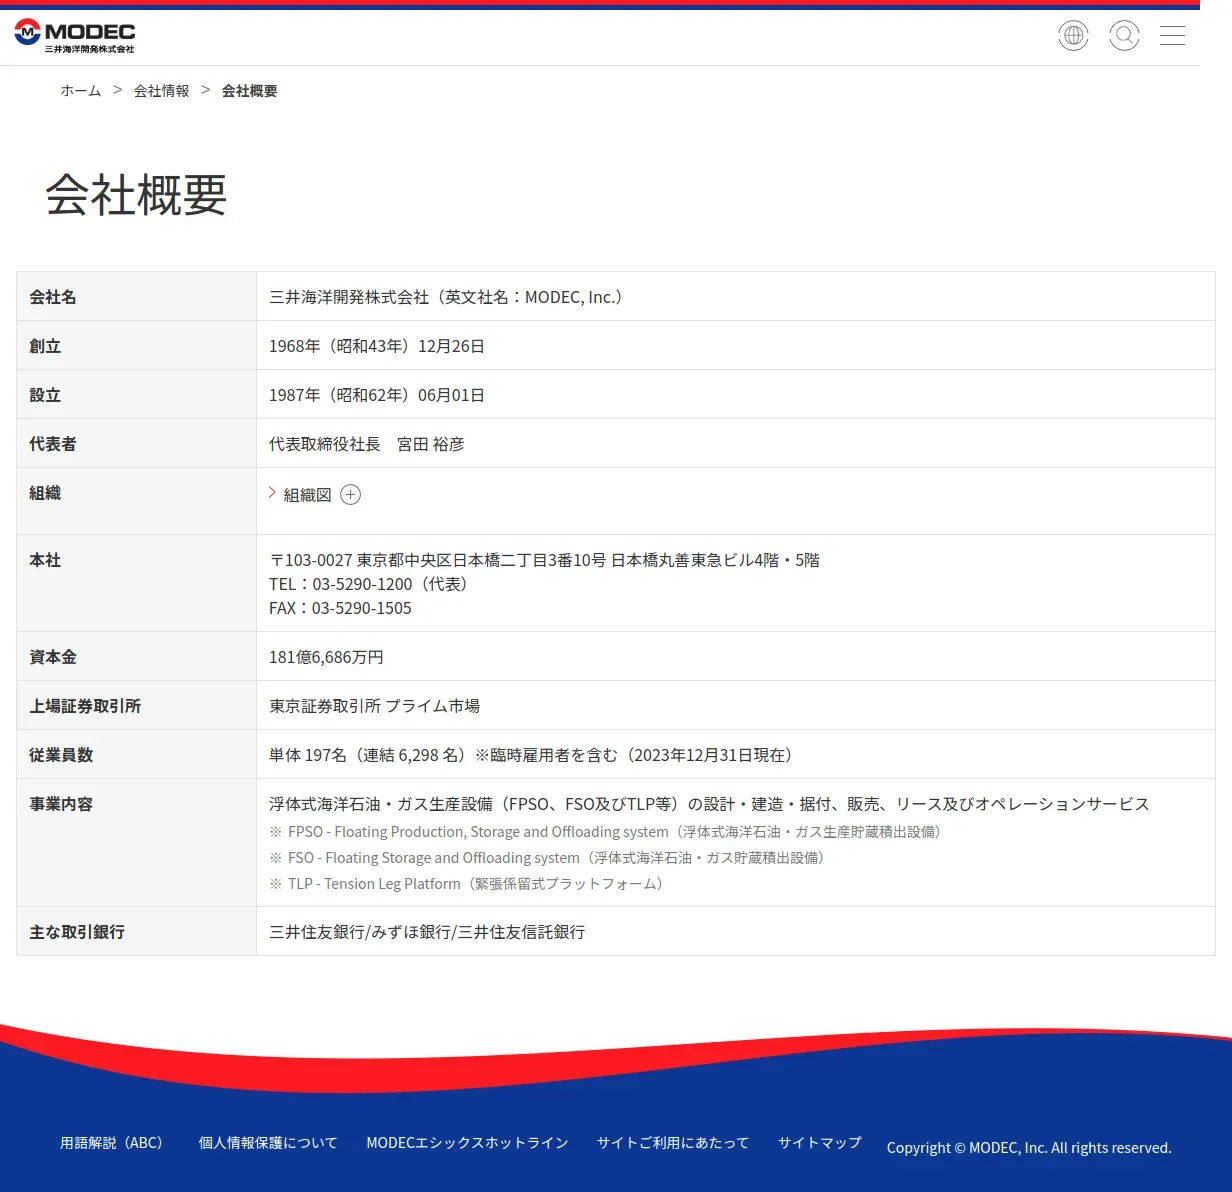Click the TEL：03-5290-1200 line
Screen dimensions: 1232x1192
[368, 584]
